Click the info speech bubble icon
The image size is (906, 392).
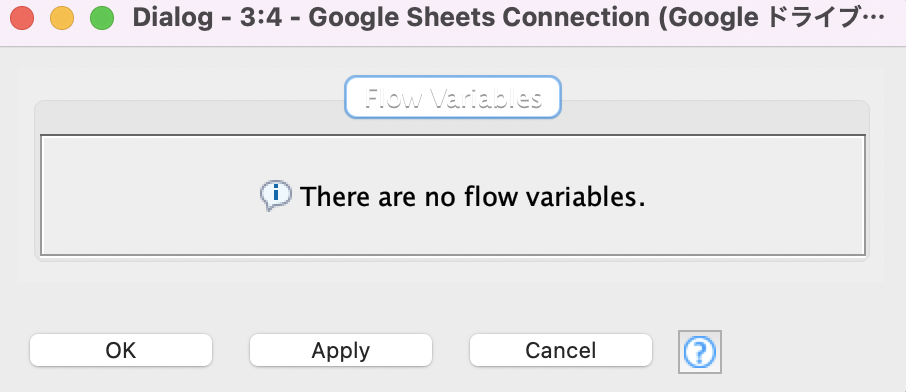(276, 196)
